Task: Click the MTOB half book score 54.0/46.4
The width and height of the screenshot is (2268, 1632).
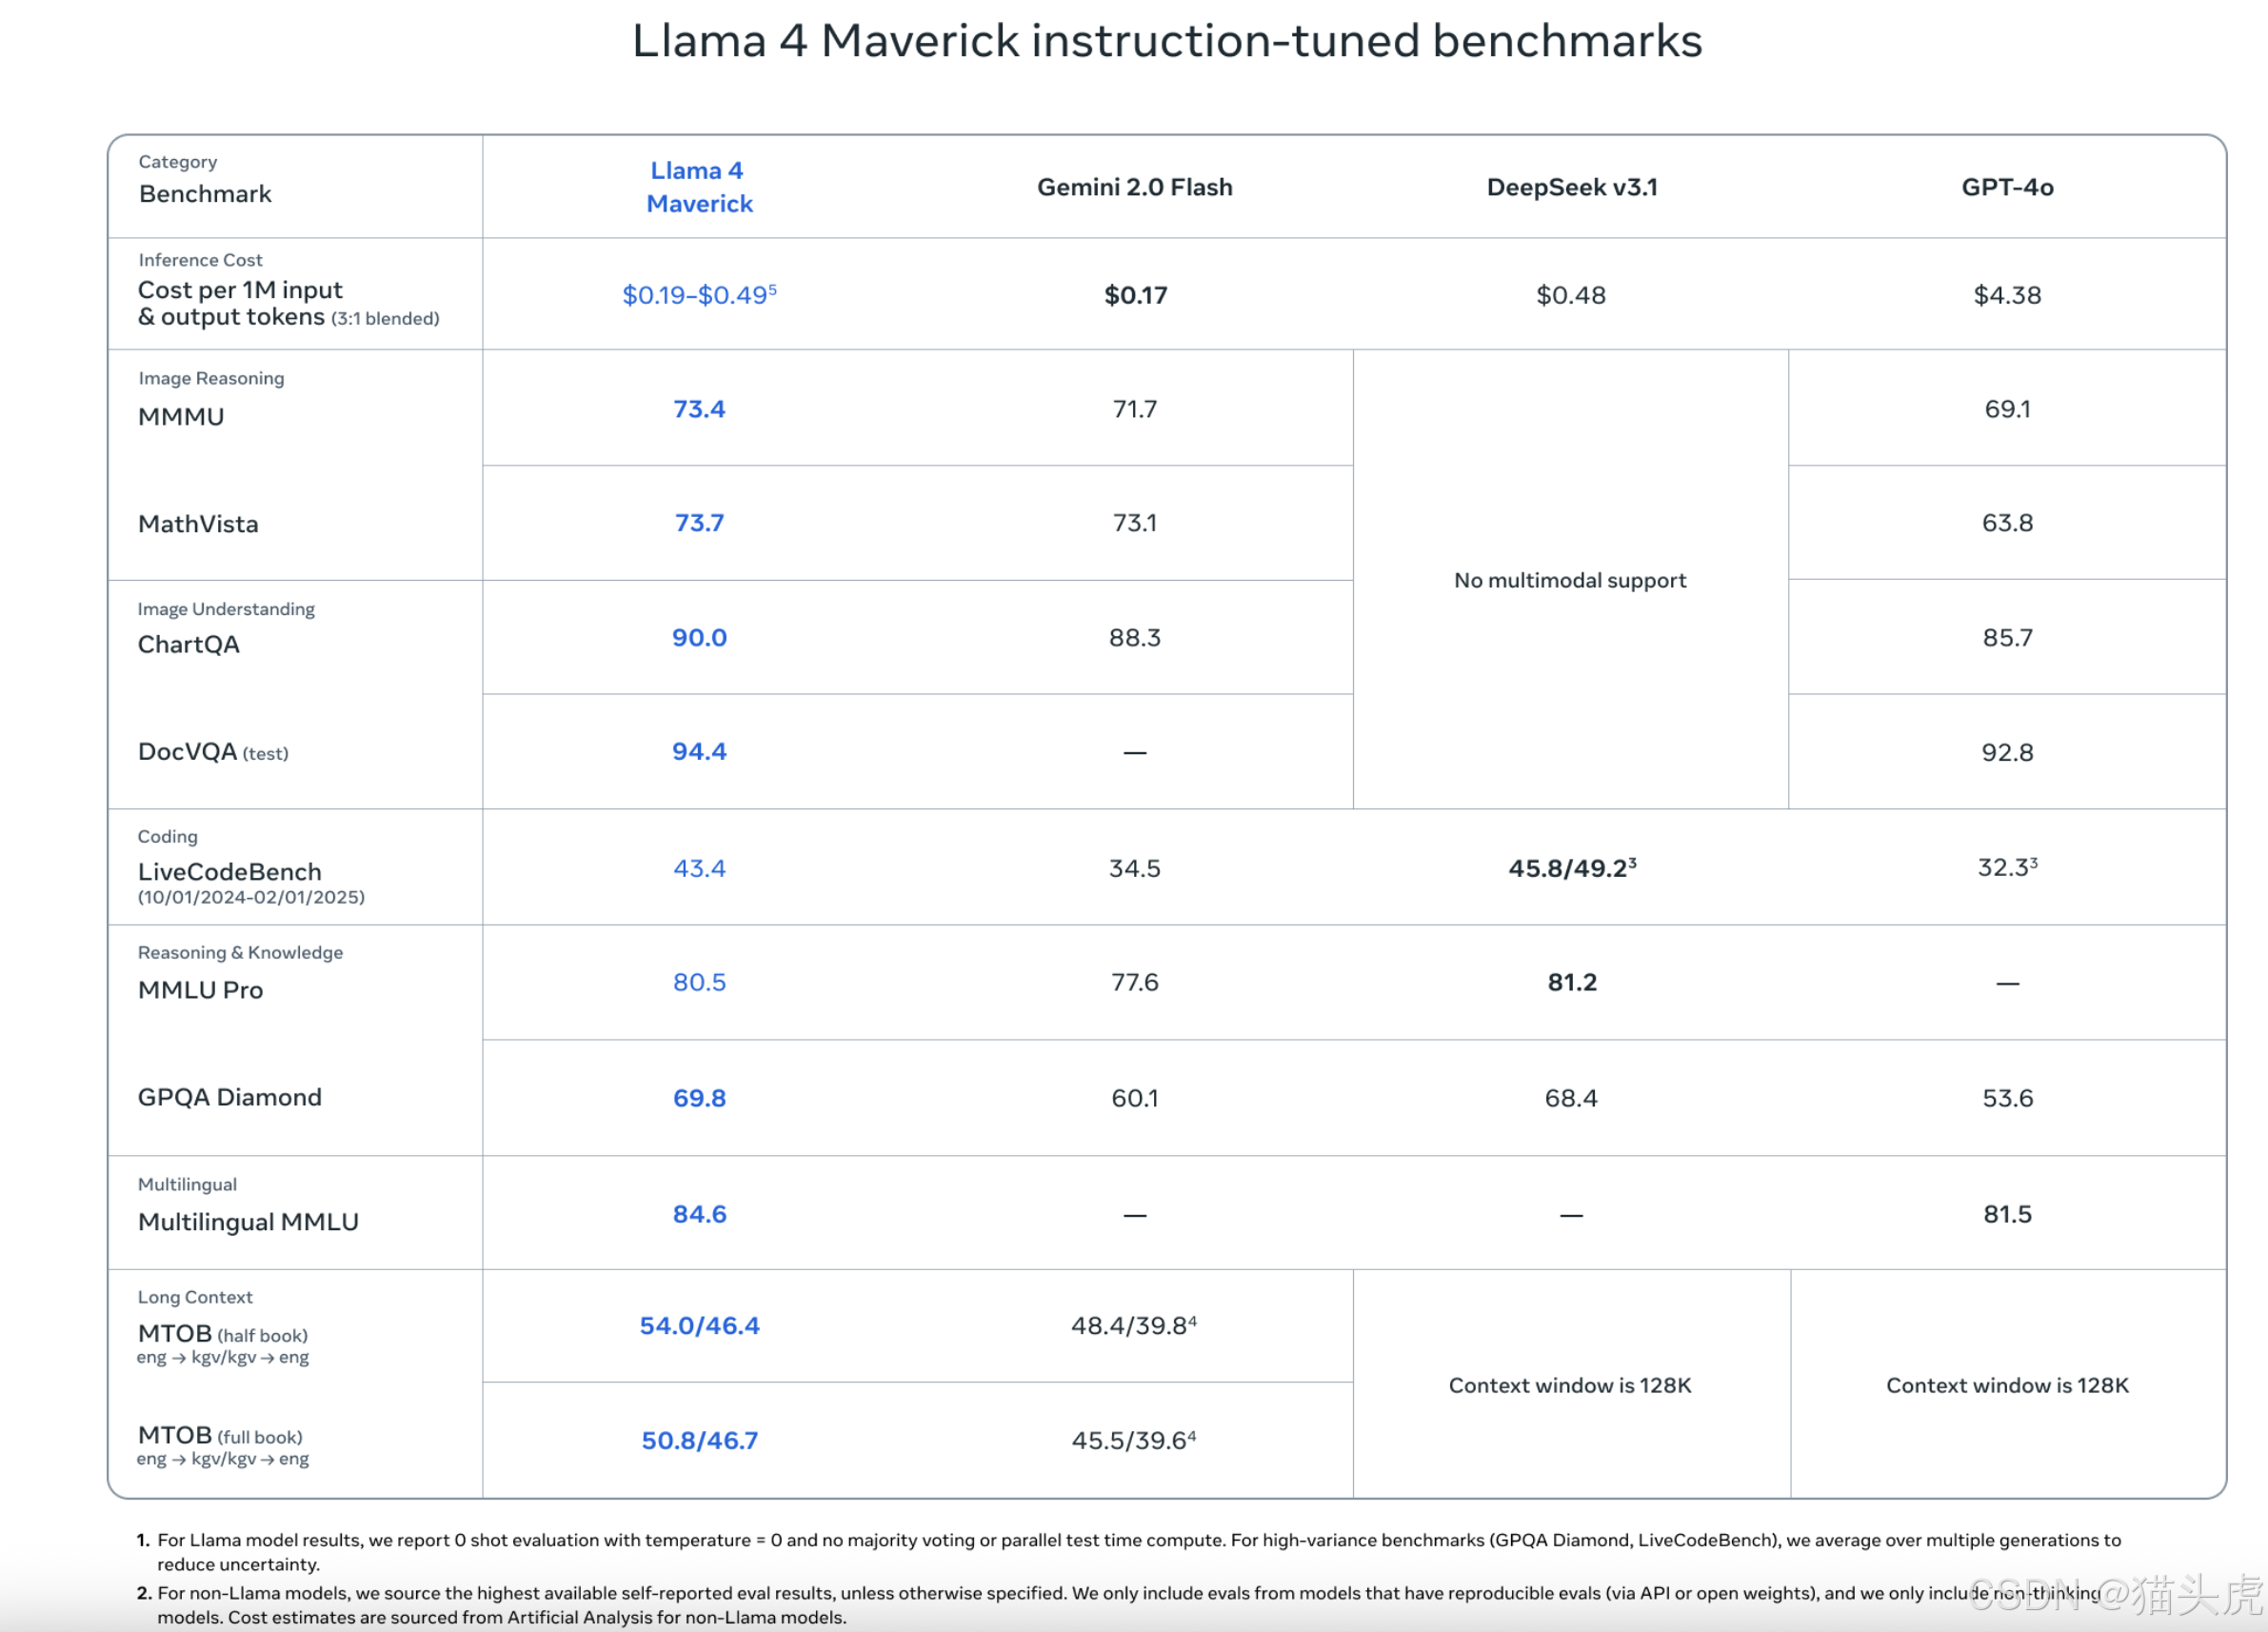Action: click(699, 1326)
